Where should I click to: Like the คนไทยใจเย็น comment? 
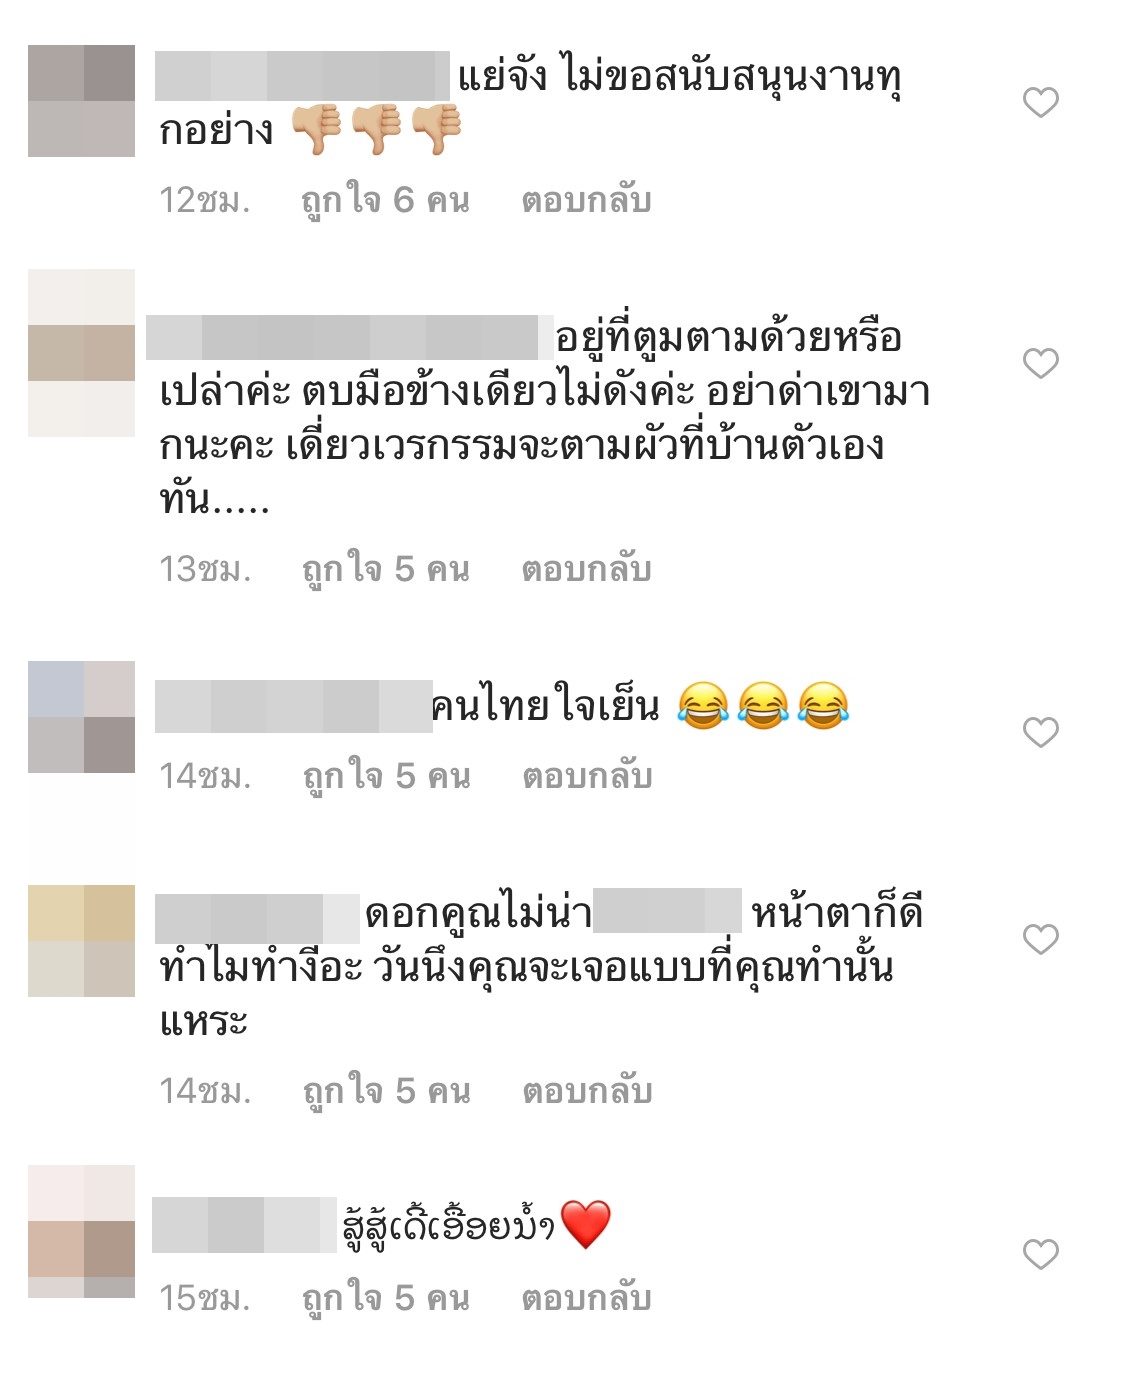click(x=1040, y=732)
